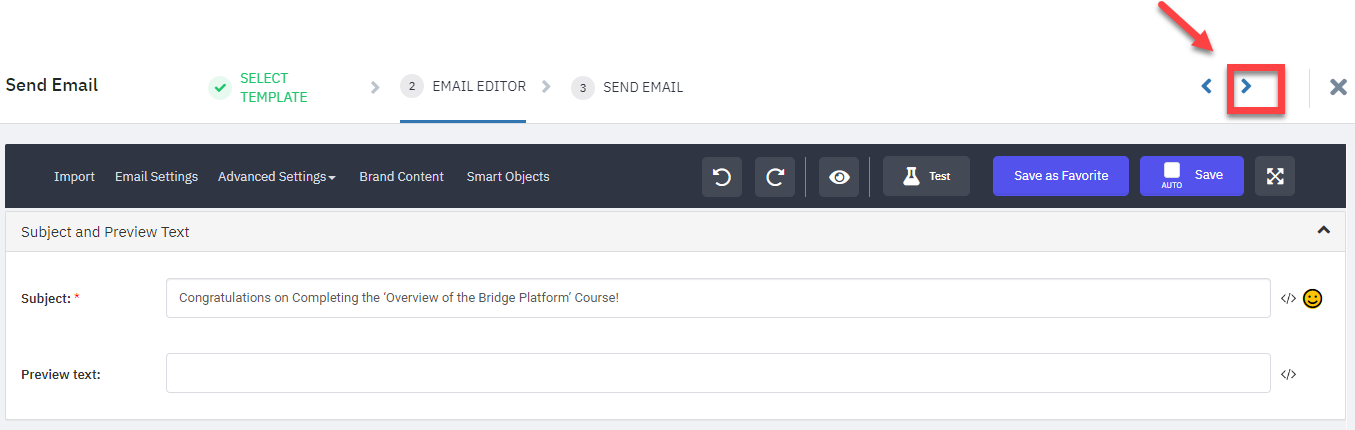The height and width of the screenshot is (430, 1355).
Task: Open the Smart Objects menu
Action: click(508, 176)
